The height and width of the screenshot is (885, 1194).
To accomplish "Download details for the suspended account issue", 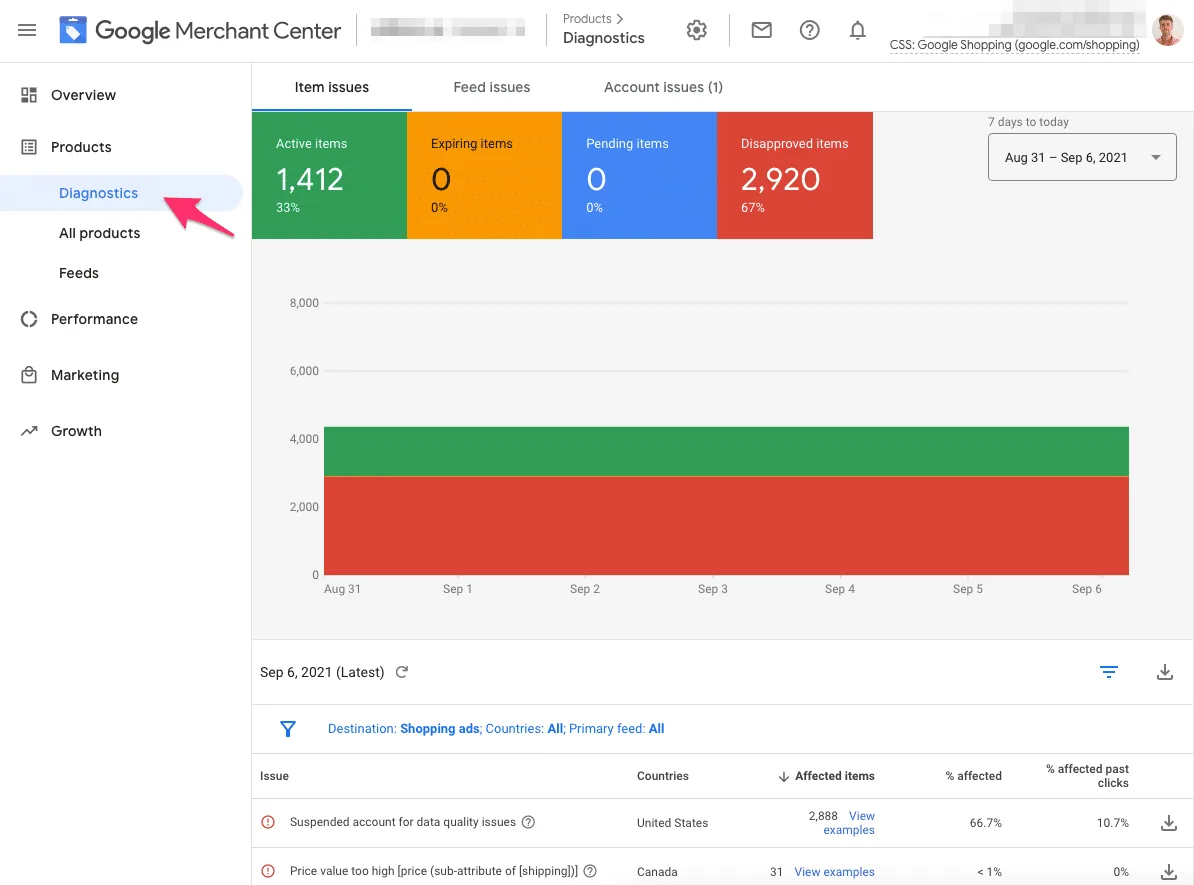I will pyautogui.click(x=1169, y=823).
